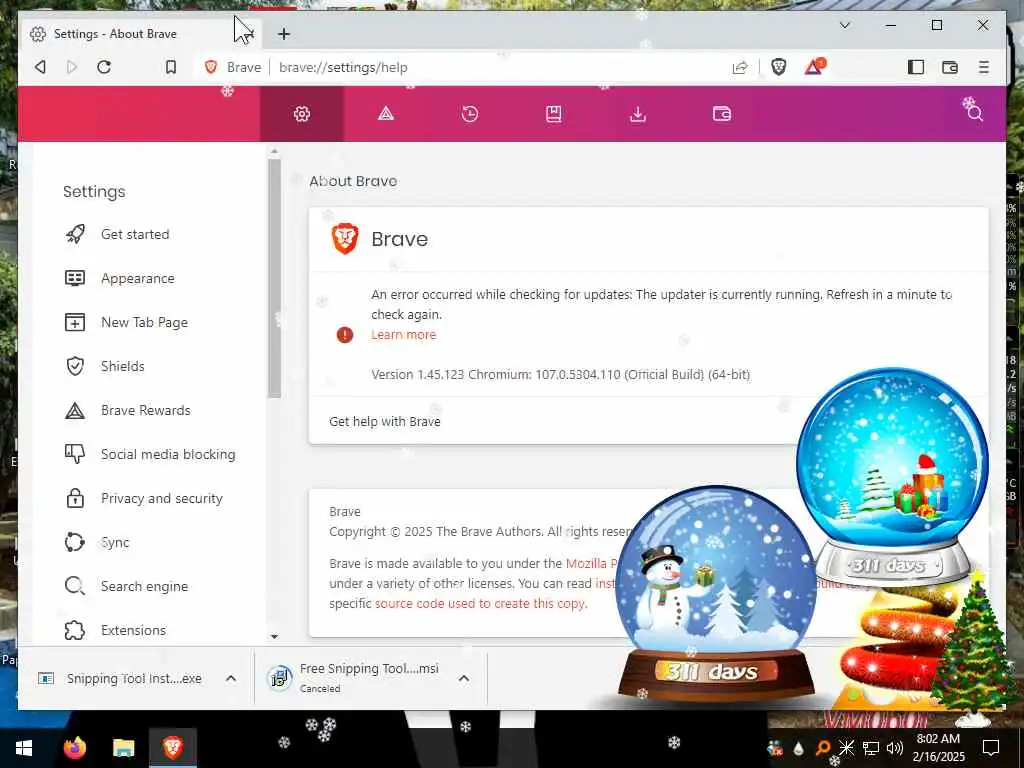Click the padlock icon beside Privacy and security
The width and height of the screenshot is (1024, 768).
[x=75, y=498]
